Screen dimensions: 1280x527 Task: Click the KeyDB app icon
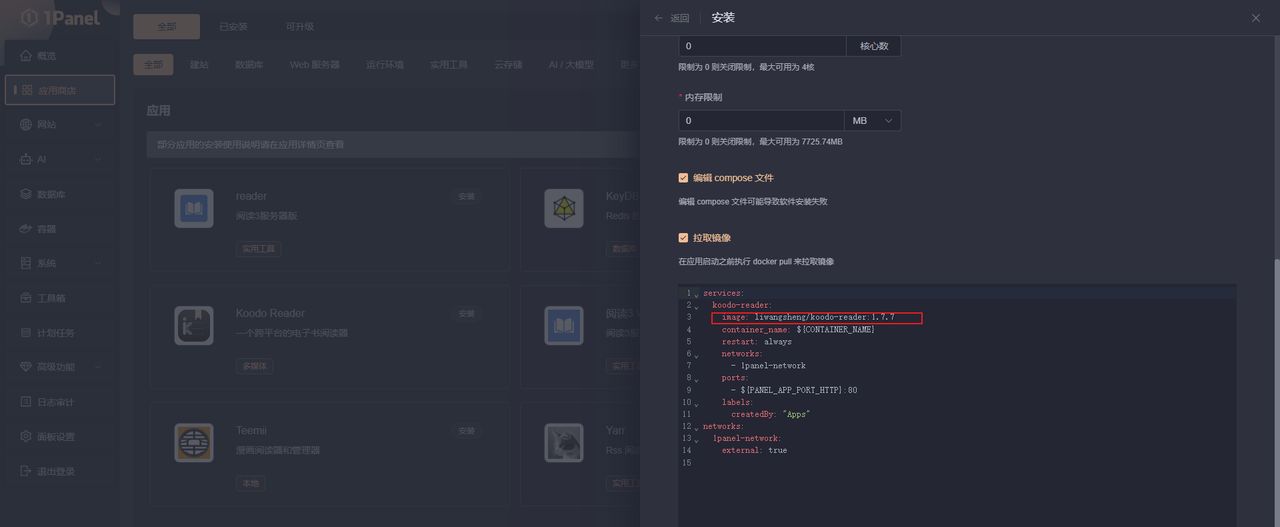564,208
